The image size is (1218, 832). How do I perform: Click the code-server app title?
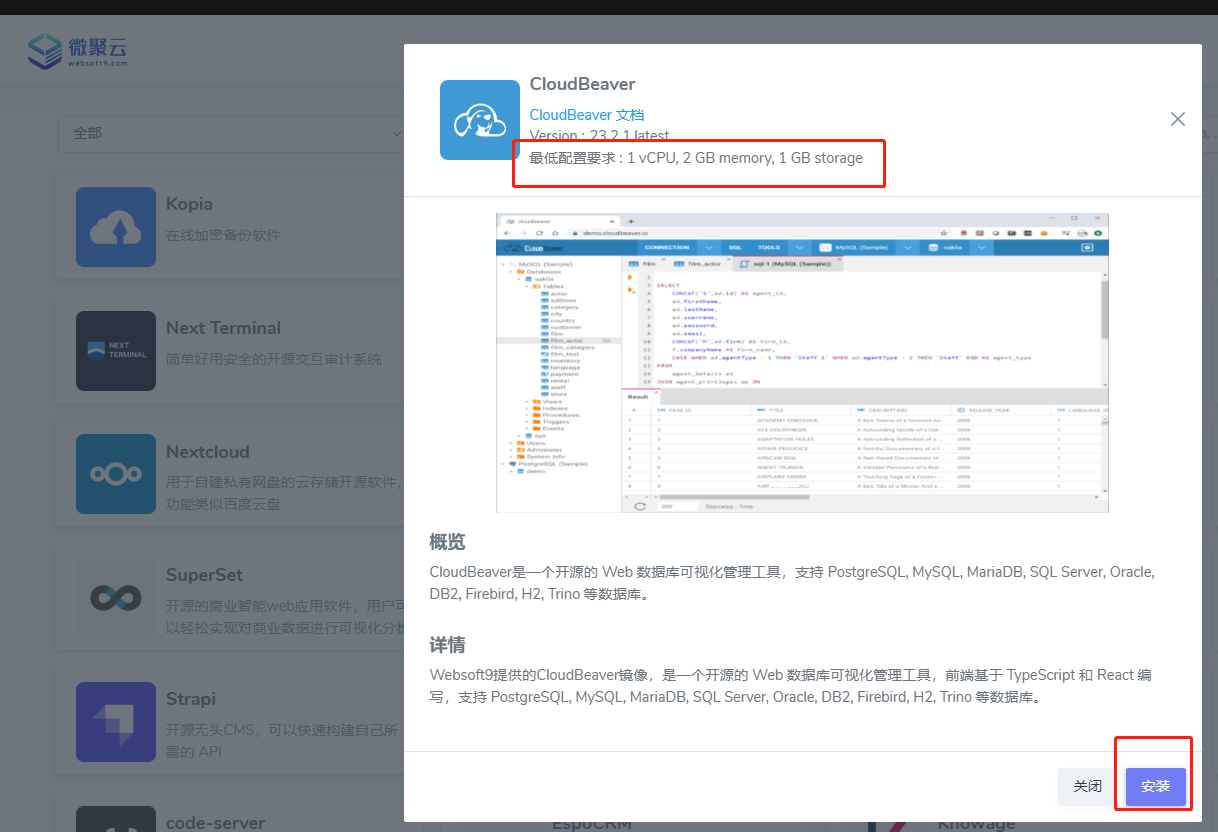(x=215, y=823)
